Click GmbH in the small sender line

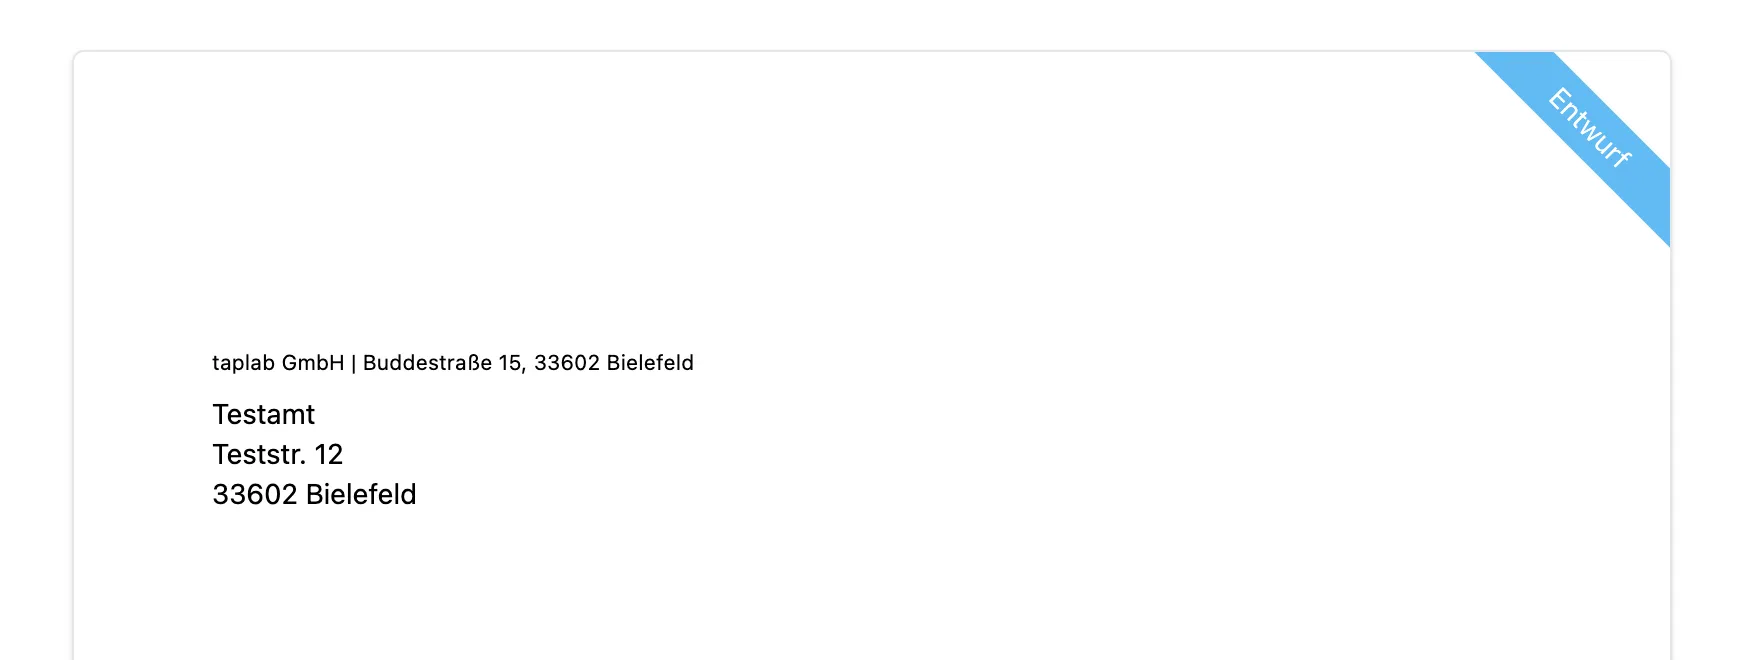pos(312,363)
